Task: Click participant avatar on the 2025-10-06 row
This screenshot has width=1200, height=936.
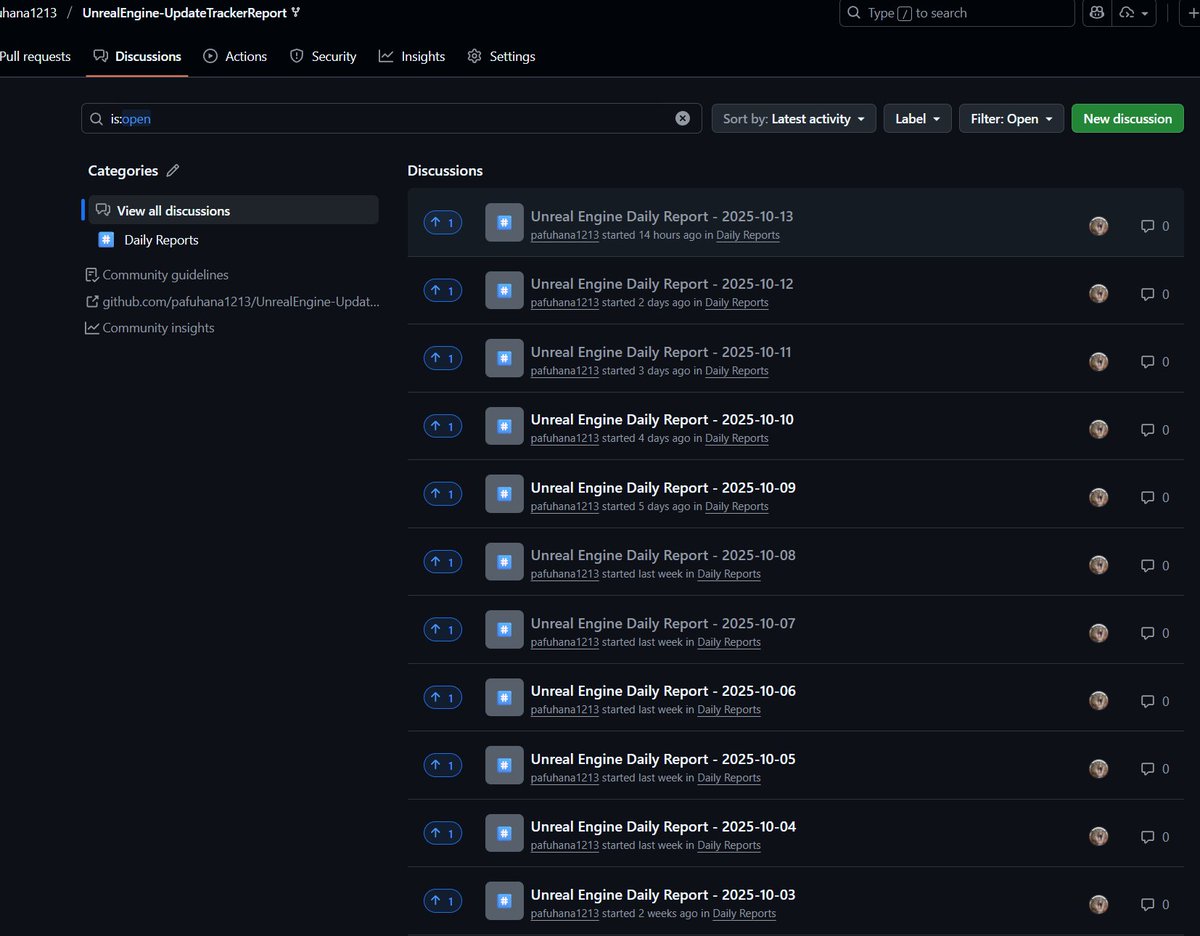Action: click(x=1099, y=701)
